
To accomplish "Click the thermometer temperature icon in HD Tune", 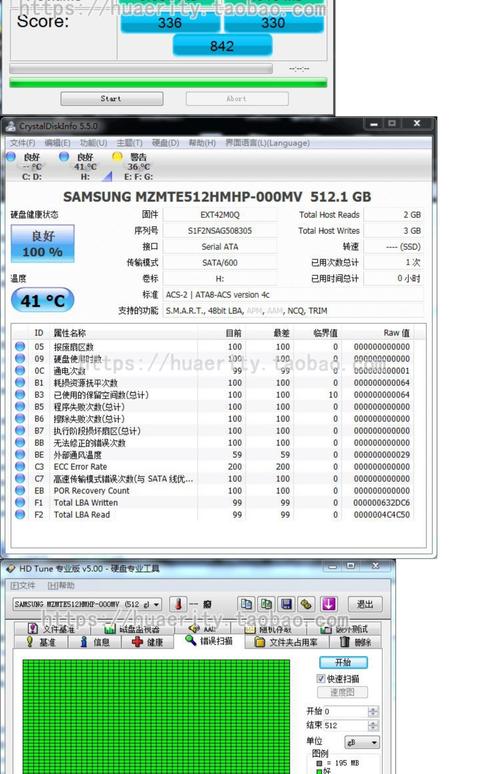I will pyautogui.click(x=179, y=604).
